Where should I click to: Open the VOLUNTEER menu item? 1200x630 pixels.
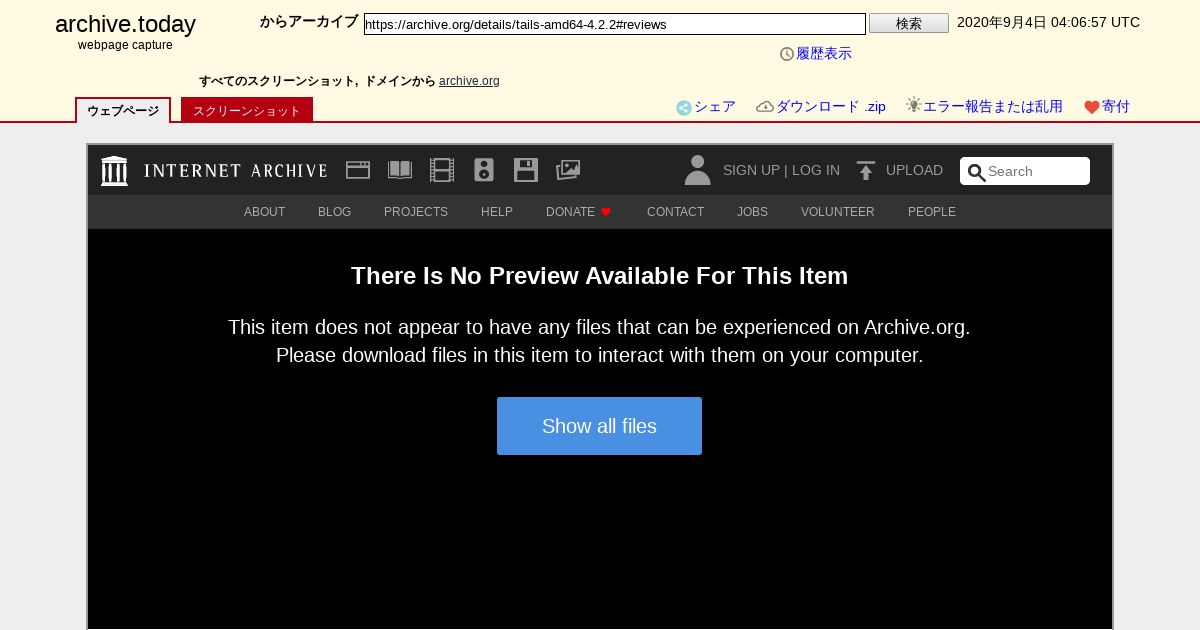pos(838,212)
